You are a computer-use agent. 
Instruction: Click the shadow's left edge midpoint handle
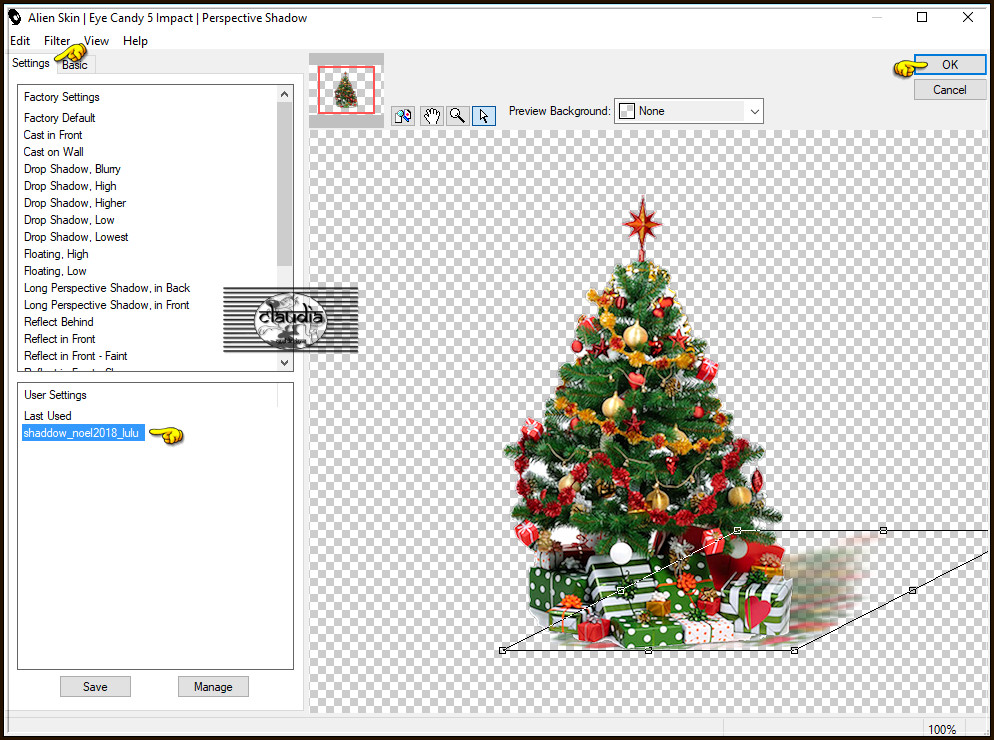[x=621, y=590]
